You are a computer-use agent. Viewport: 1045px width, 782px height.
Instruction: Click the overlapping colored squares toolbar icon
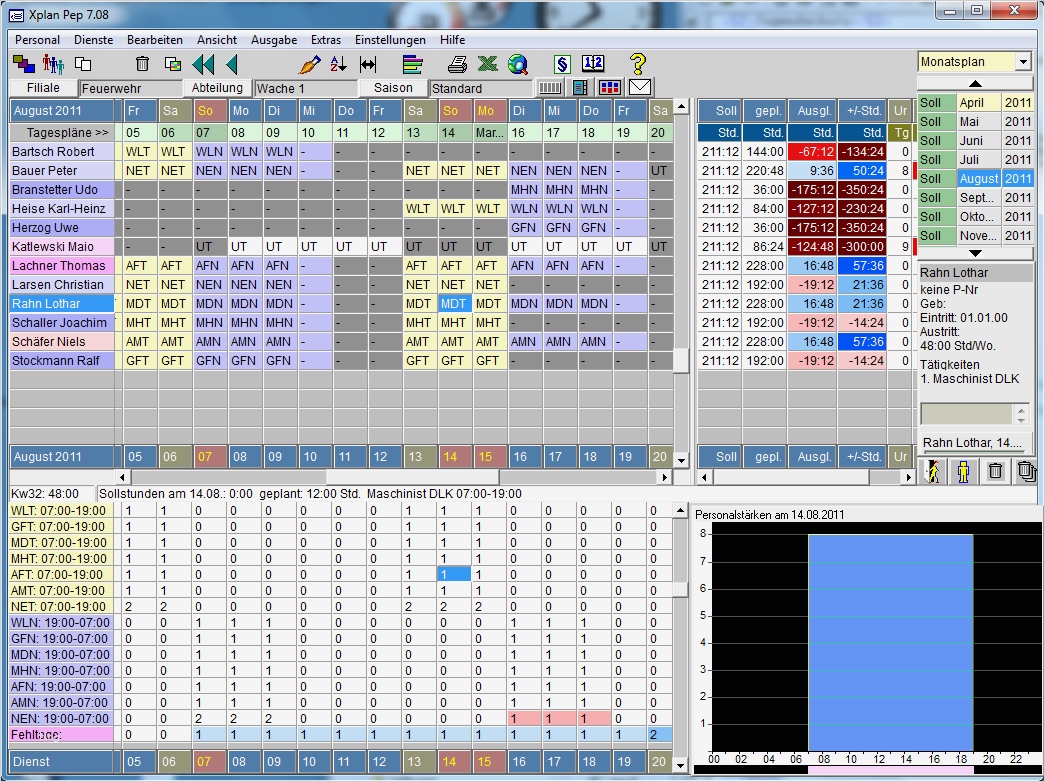pos(24,64)
